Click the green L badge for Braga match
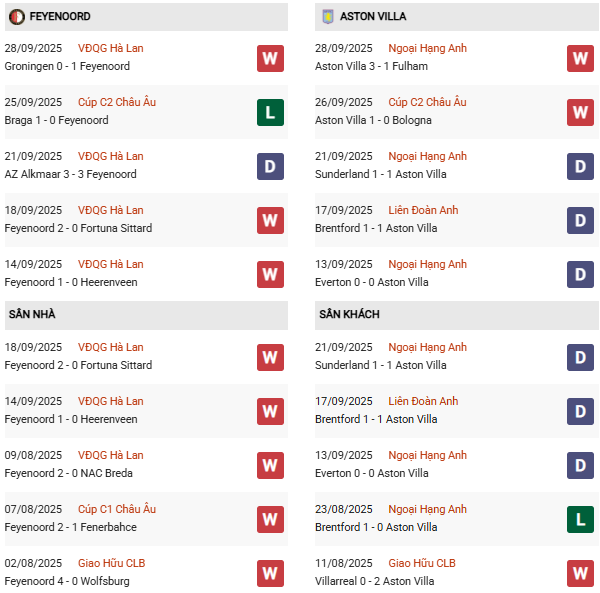600x593 pixels. pos(270,112)
